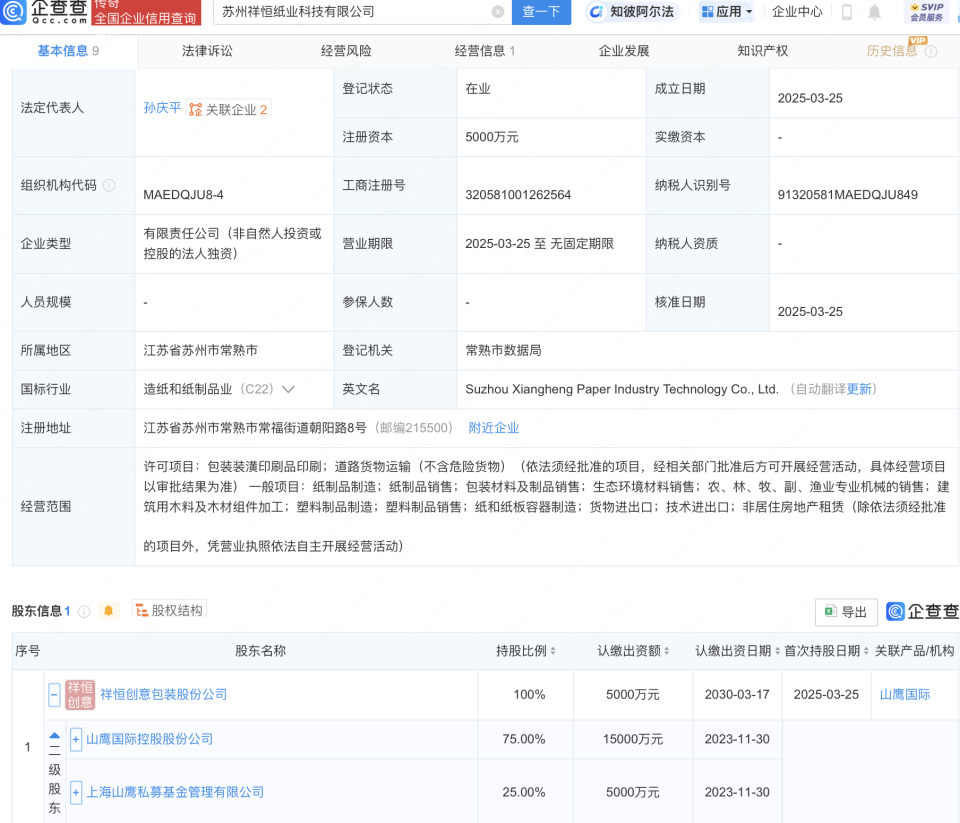Expand 上海山鹰私募基金管理有限公司 row
This screenshot has height=823, width=960.
[x=76, y=792]
